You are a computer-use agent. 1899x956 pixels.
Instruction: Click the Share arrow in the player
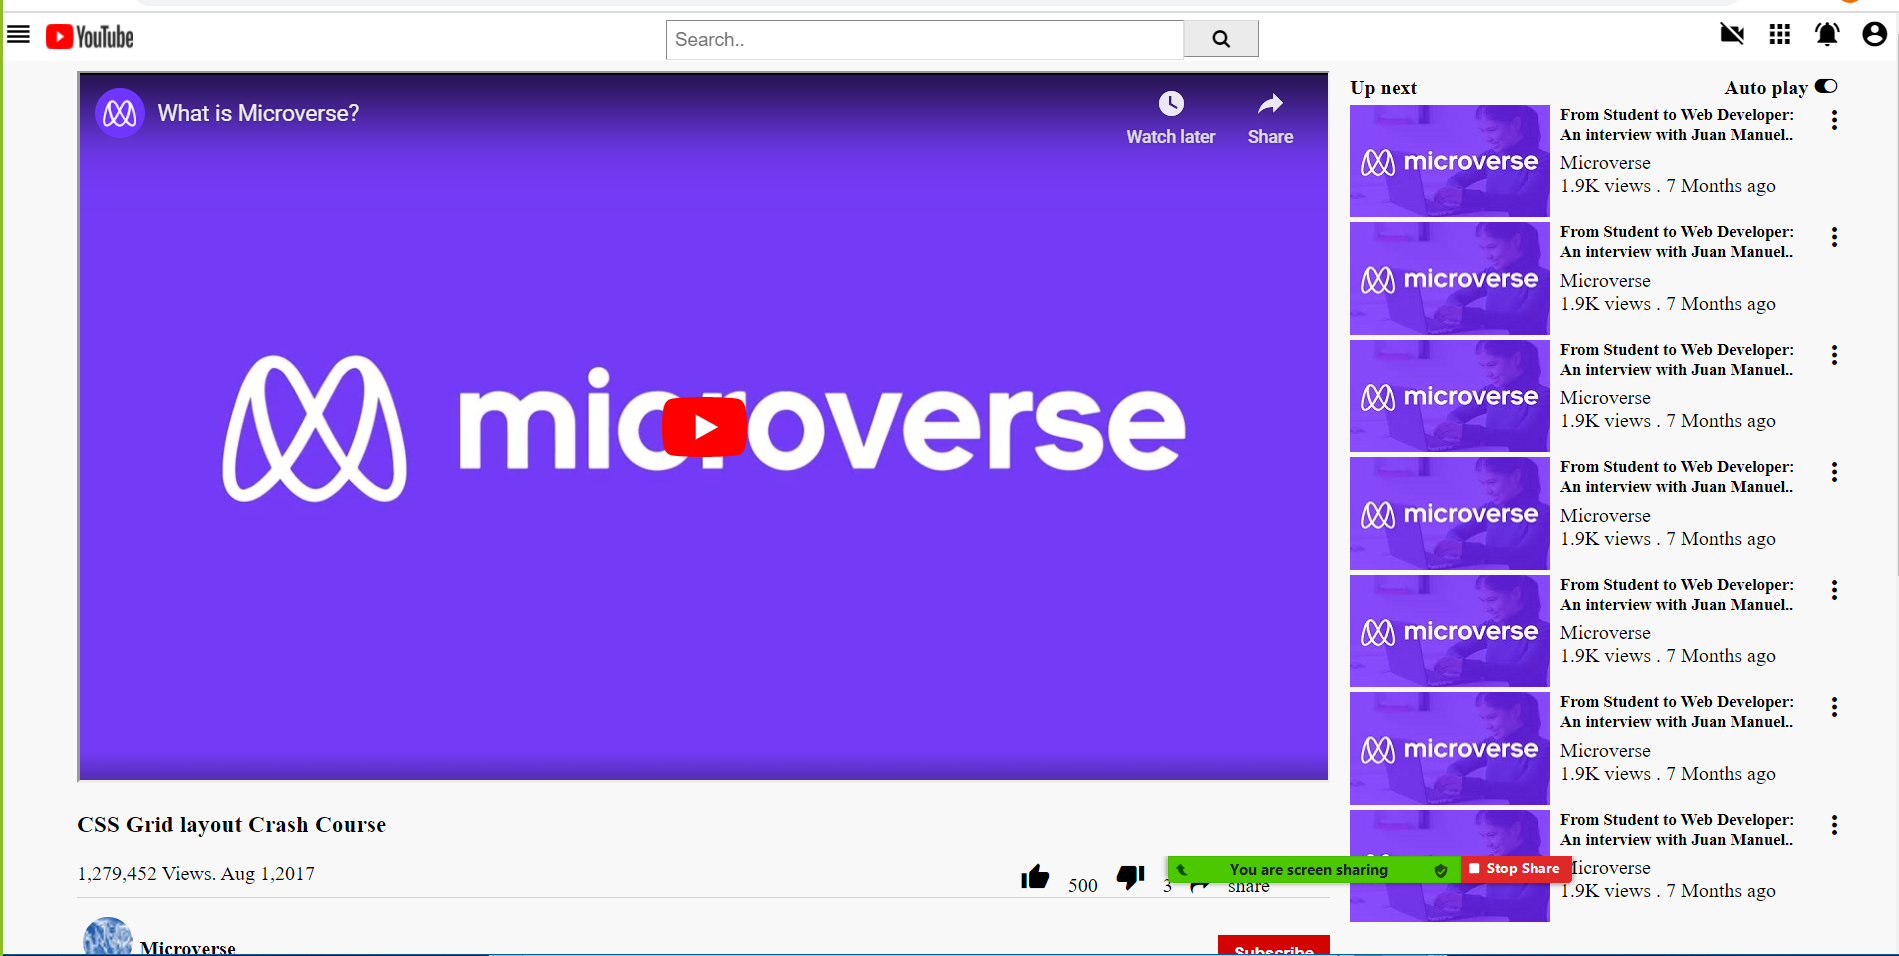(1270, 104)
